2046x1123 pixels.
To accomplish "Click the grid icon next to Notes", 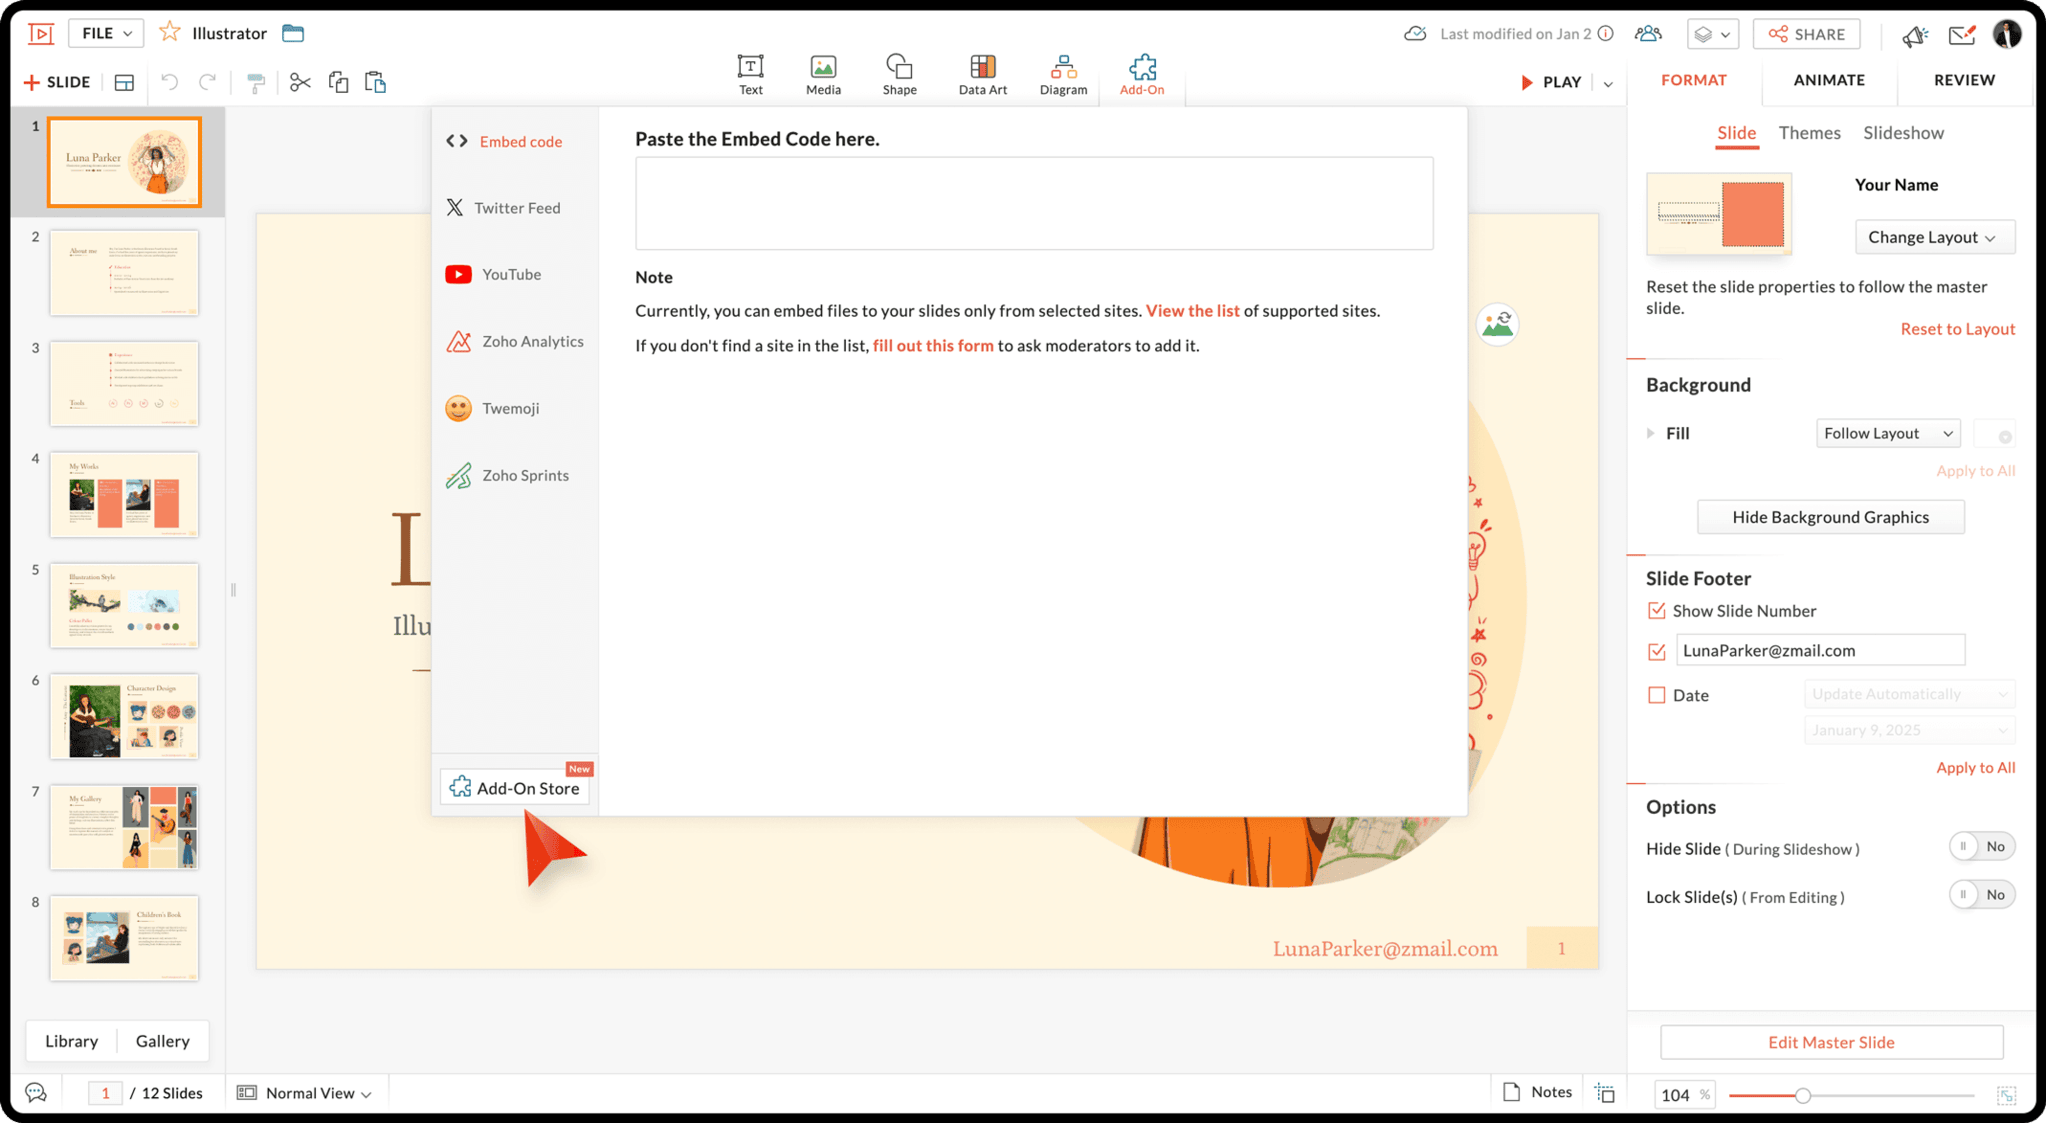I will 1605,1093.
